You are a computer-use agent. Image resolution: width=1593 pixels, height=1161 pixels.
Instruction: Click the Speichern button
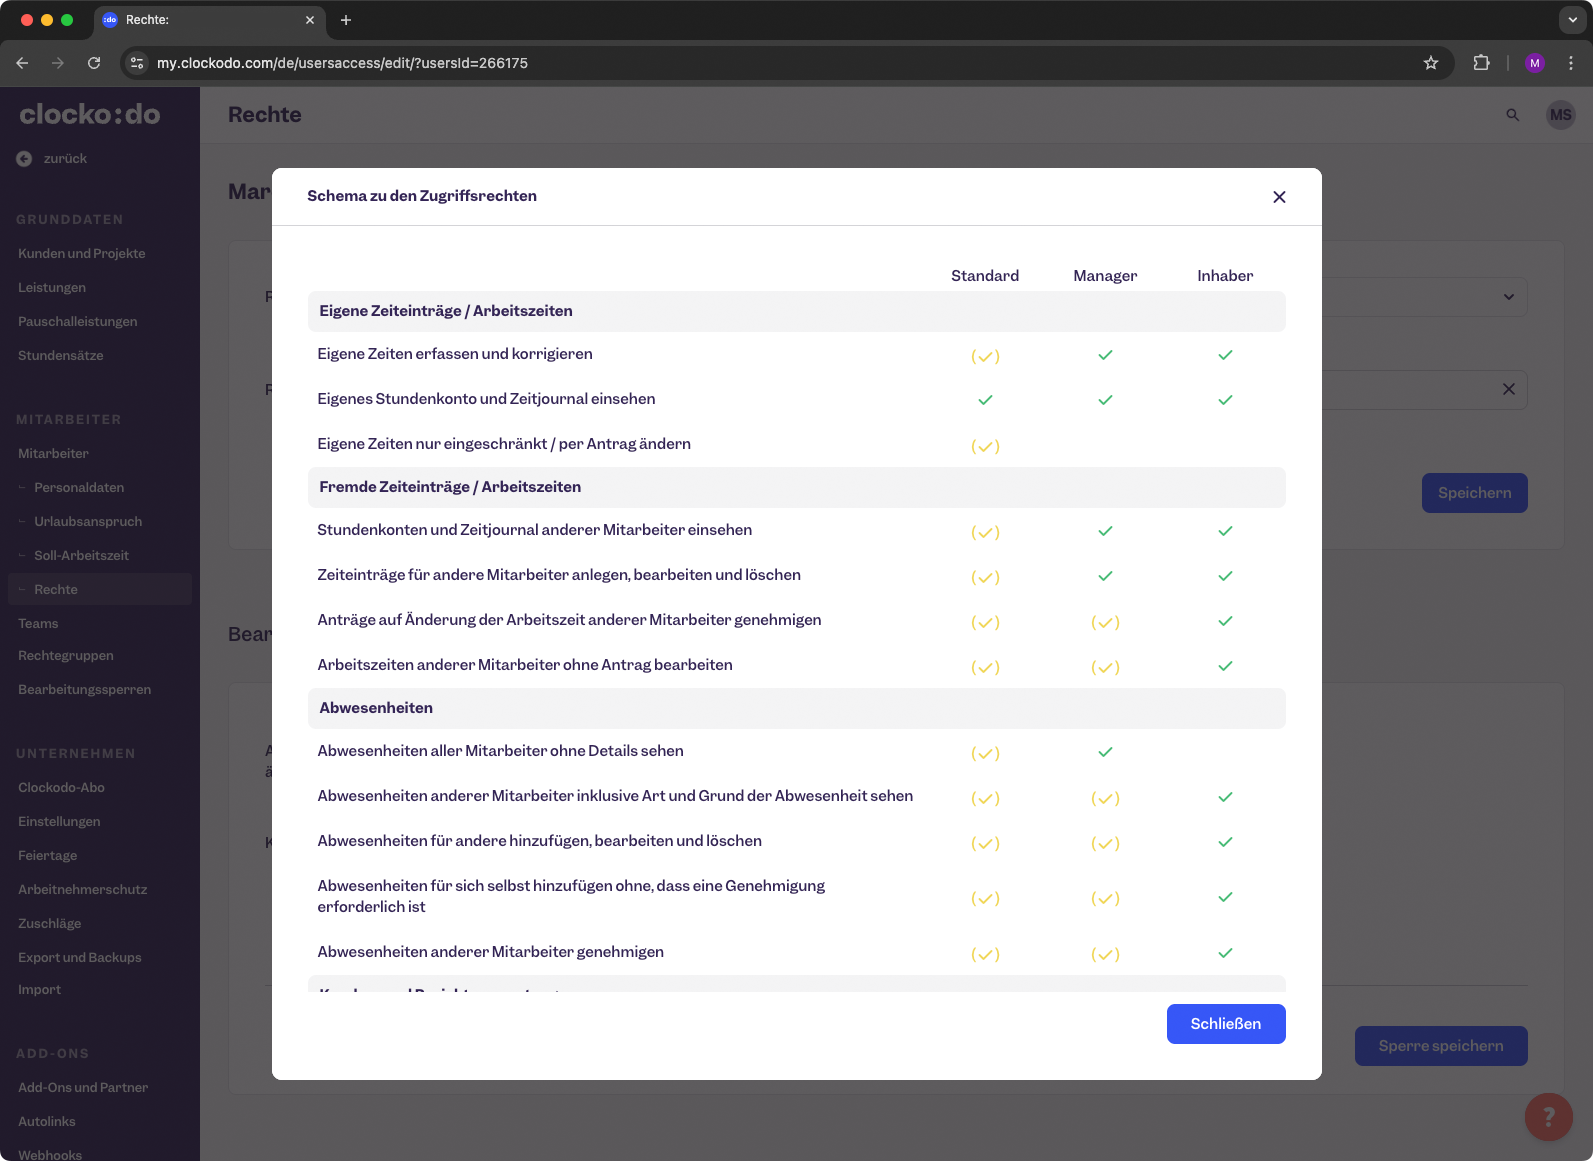point(1474,493)
